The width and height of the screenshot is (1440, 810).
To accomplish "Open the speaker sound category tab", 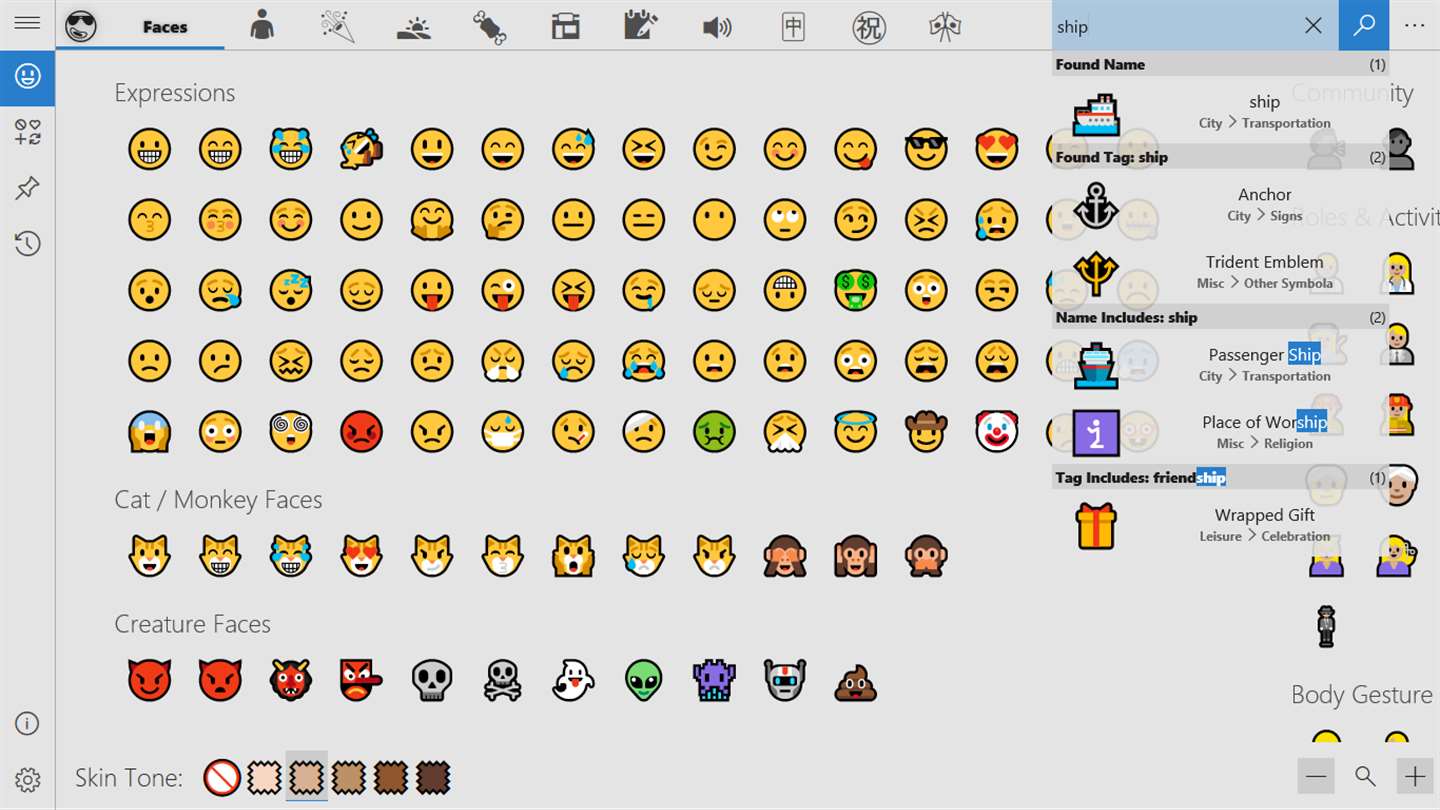I will coord(717,26).
